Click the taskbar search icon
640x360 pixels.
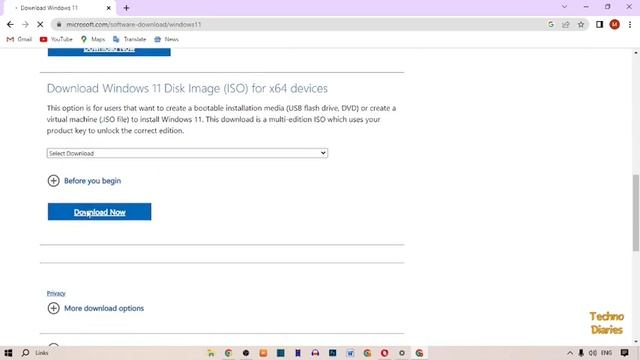[25, 353]
